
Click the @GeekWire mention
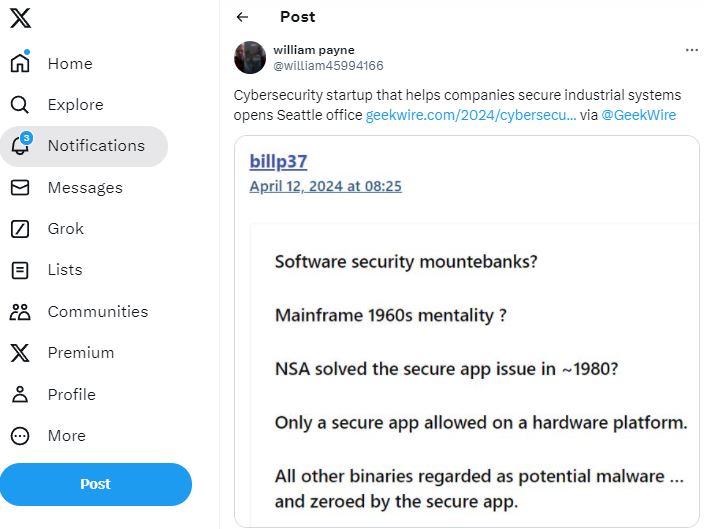coord(638,115)
